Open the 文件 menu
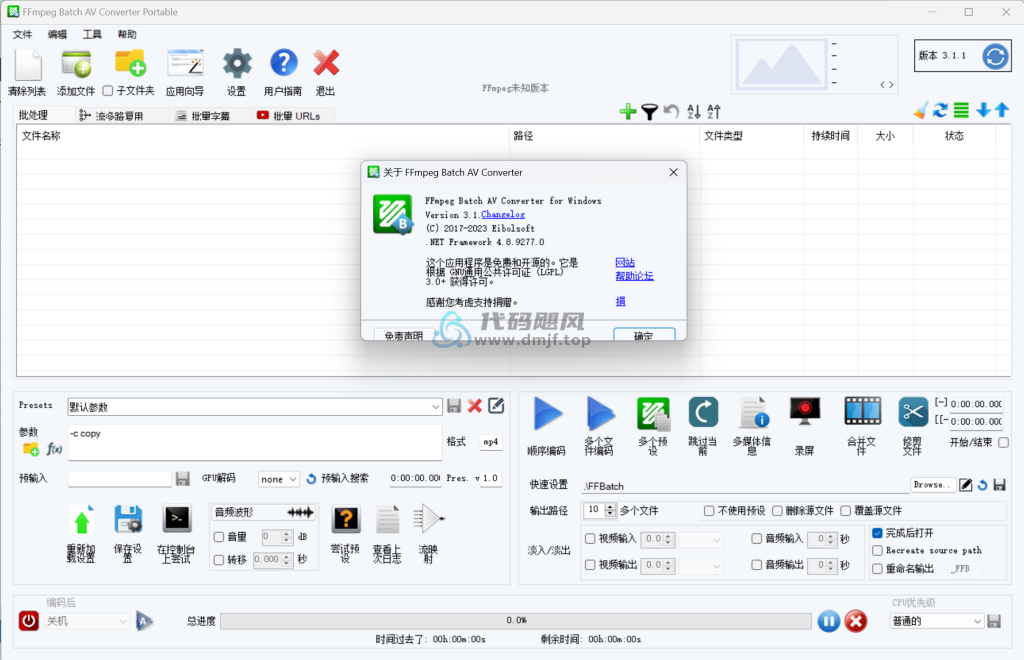Viewport: 1024px width, 660px height. coord(22,34)
